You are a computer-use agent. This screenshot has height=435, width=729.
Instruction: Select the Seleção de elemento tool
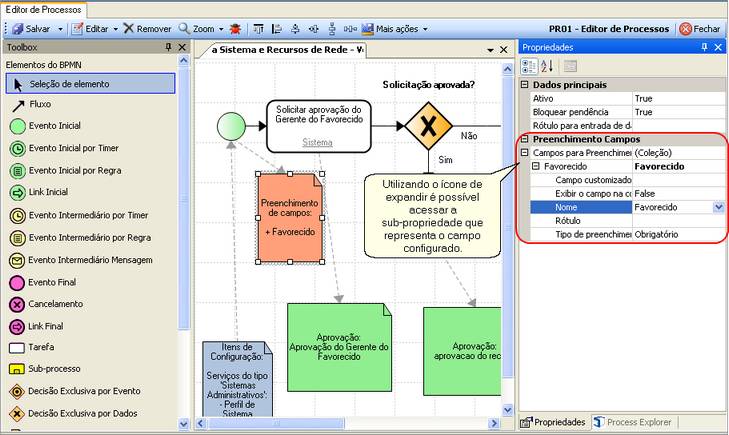91,84
